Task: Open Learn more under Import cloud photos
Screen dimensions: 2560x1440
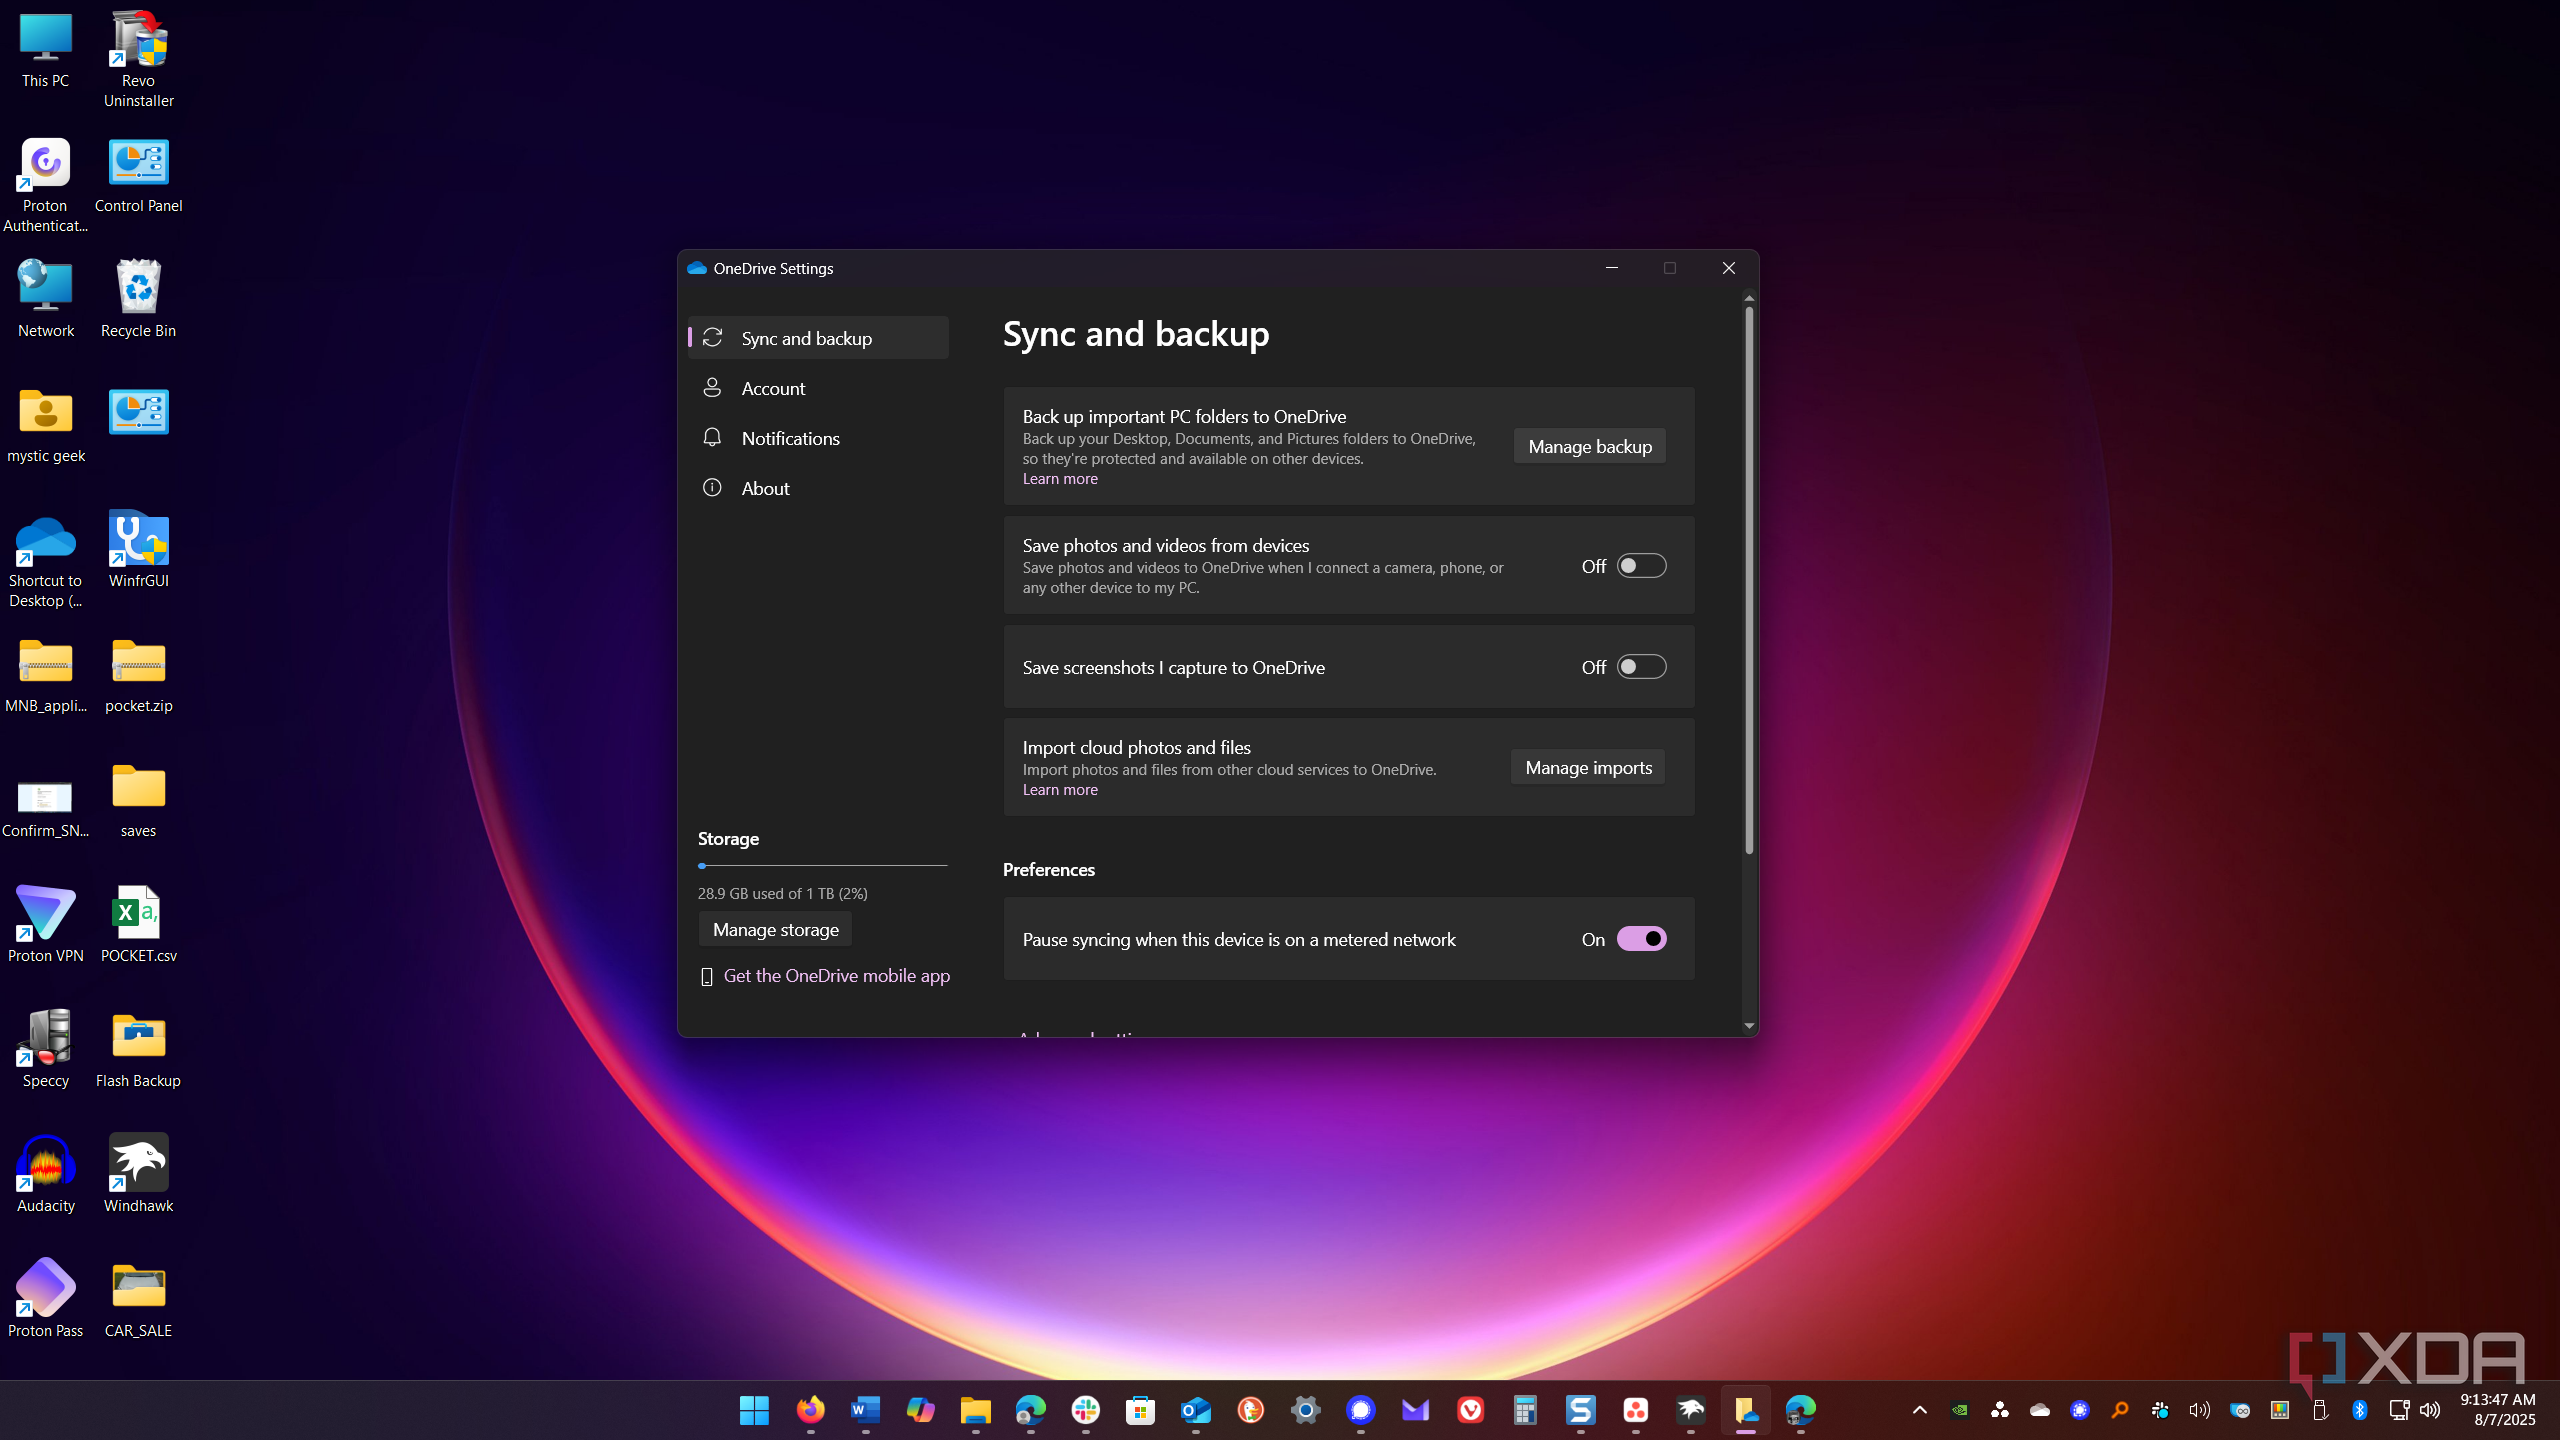Action: click(x=1060, y=790)
